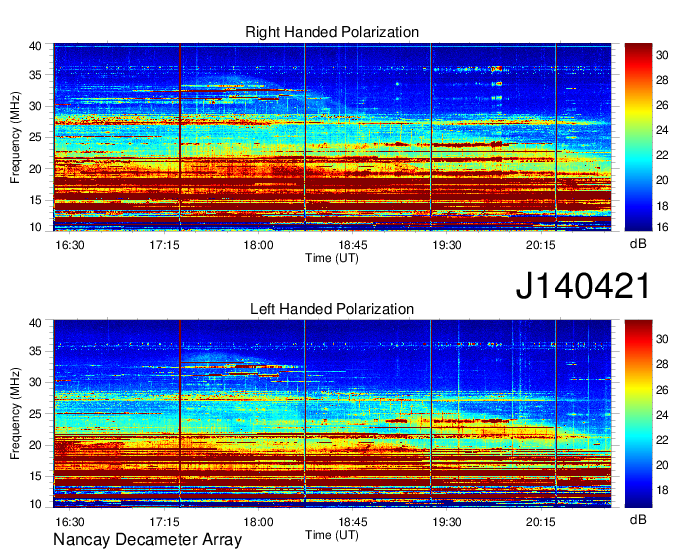Select the 18:00 time tick on the Right Handed plot
680x552 pixels.
[258, 245]
